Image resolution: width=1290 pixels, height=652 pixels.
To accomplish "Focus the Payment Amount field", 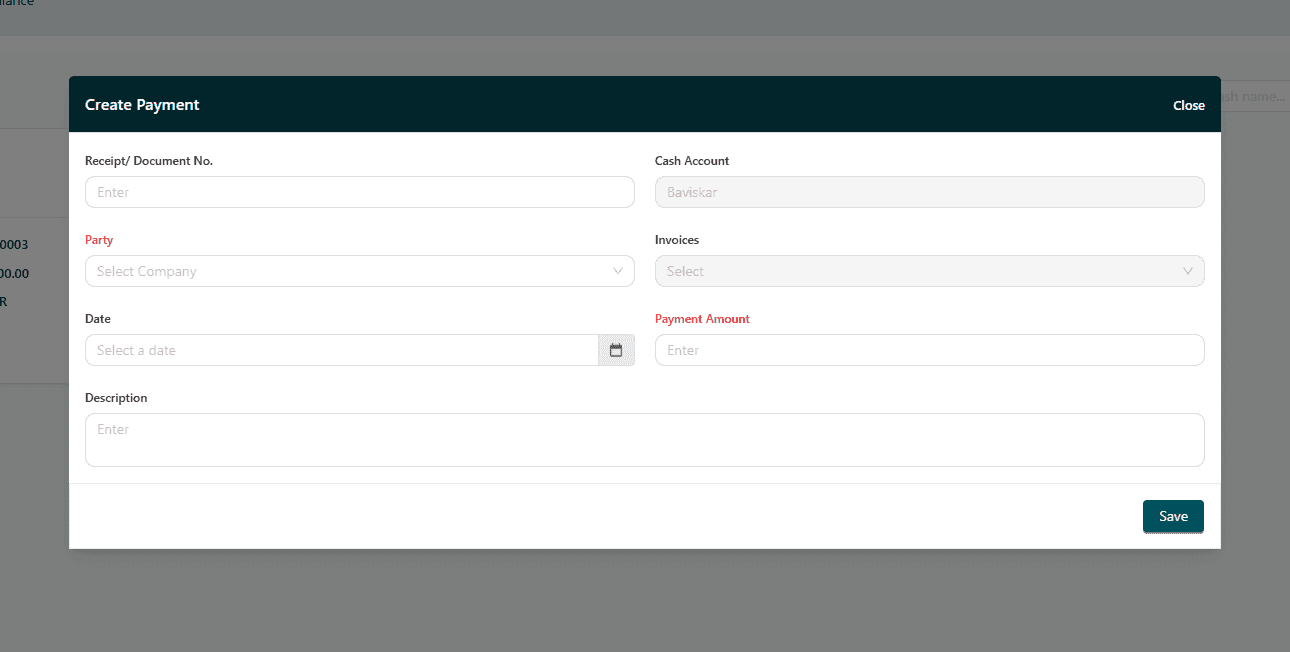I will (930, 350).
